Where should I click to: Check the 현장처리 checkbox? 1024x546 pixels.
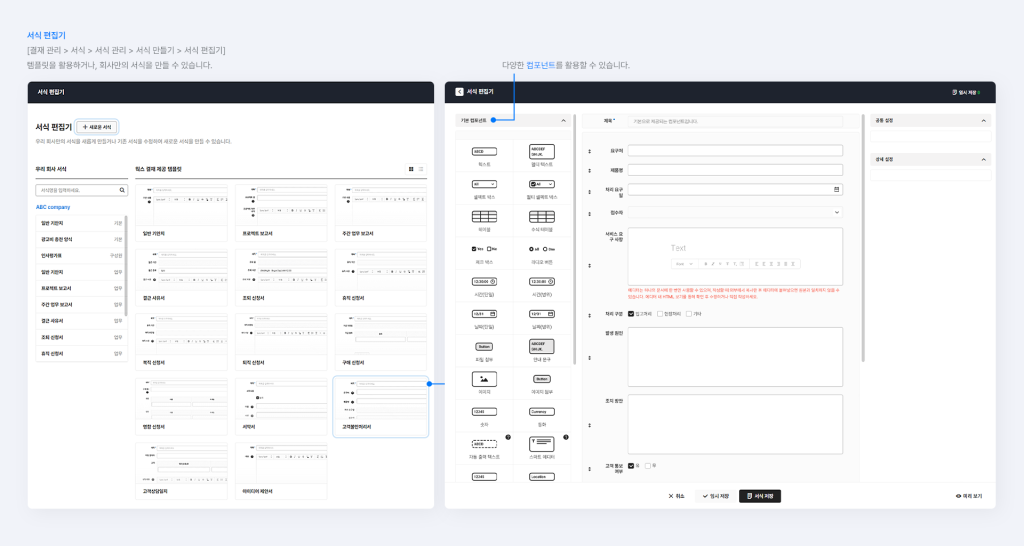(660, 313)
